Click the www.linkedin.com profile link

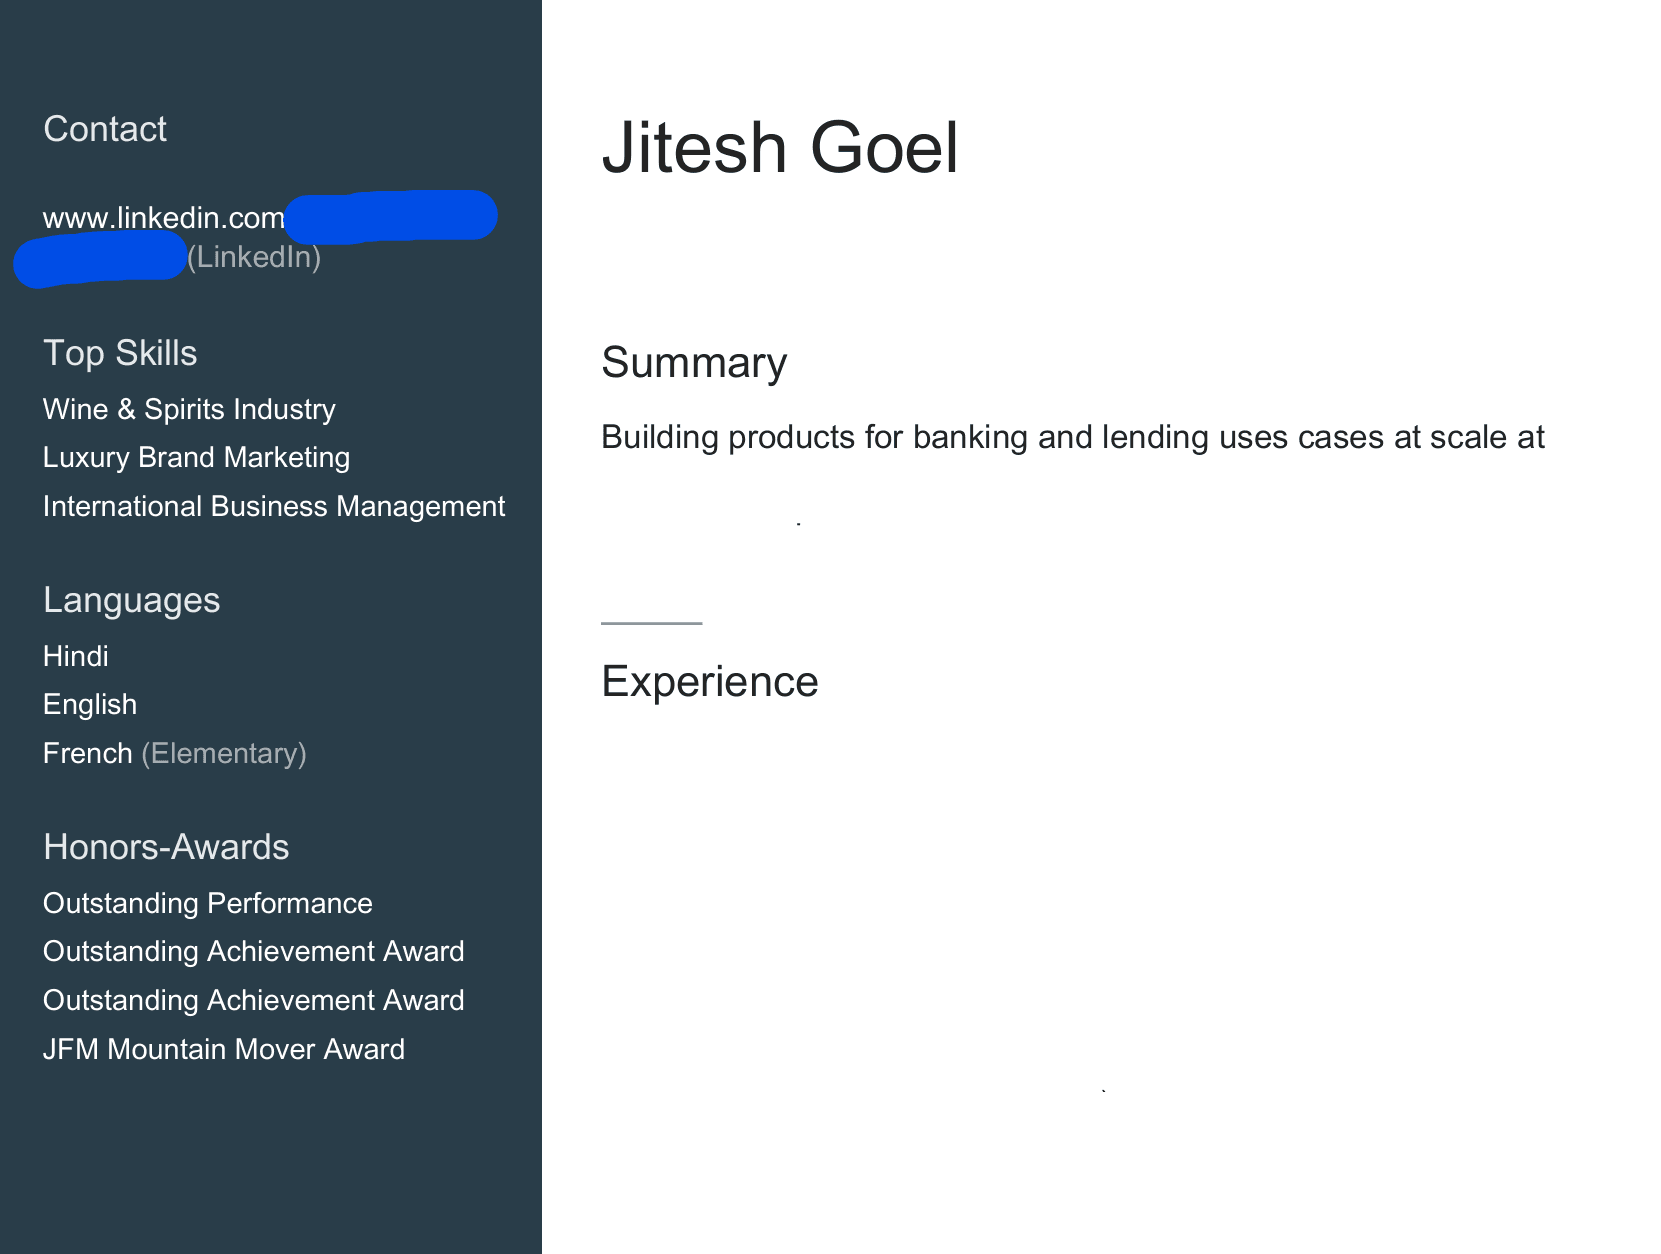tap(164, 218)
